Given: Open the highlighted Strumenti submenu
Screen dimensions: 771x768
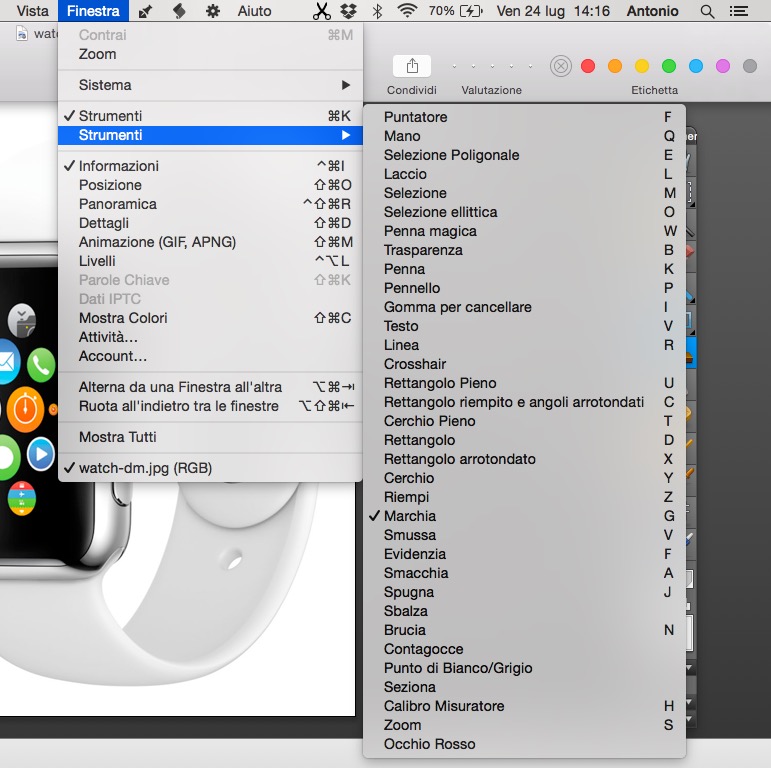Looking at the screenshot, I should tap(210, 135).
